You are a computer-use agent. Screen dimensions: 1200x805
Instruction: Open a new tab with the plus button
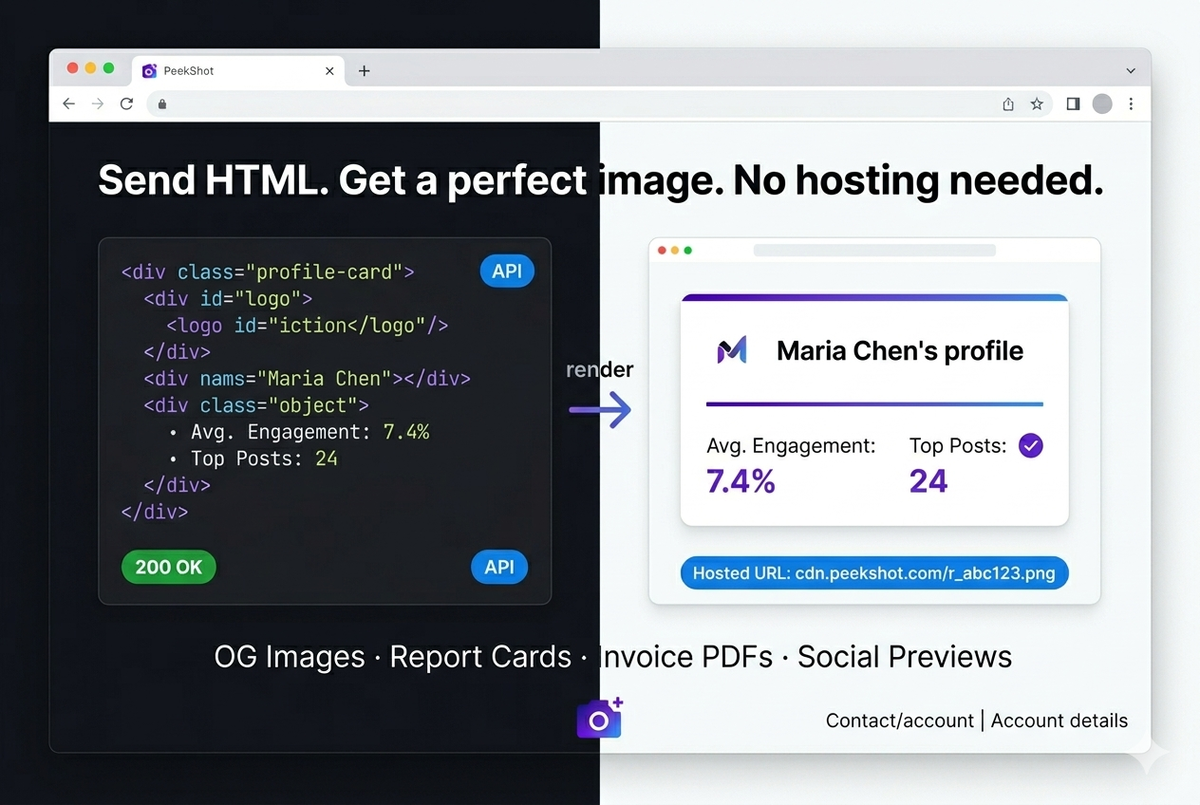tap(363, 70)
